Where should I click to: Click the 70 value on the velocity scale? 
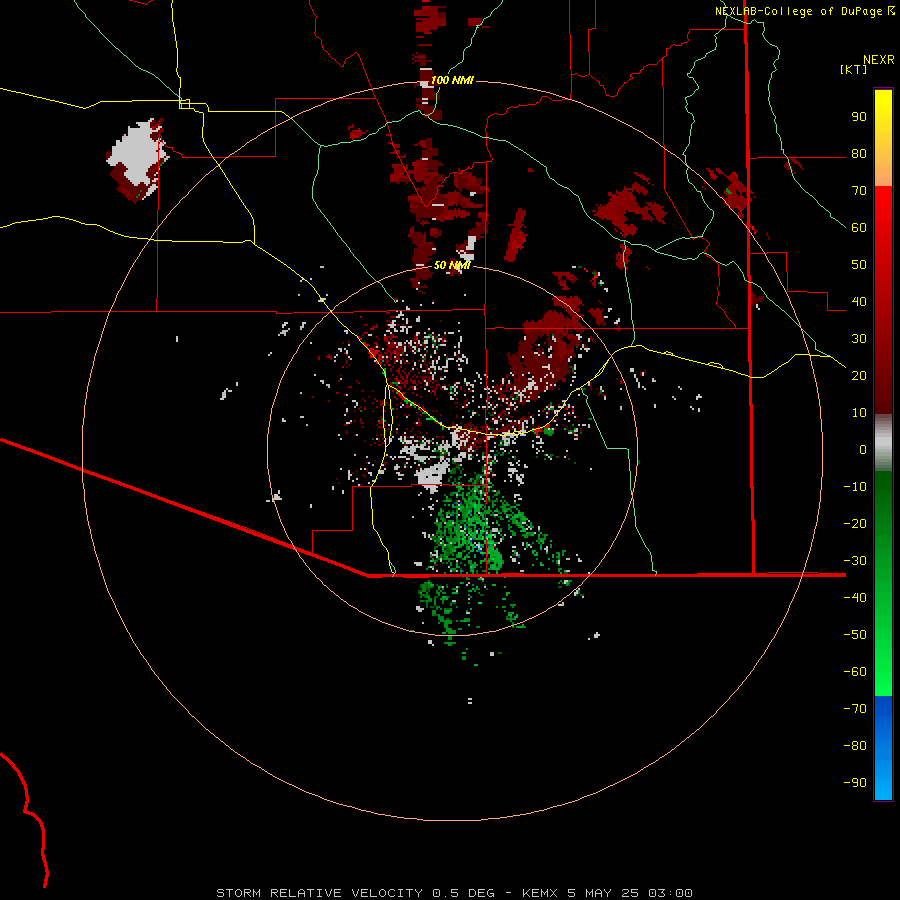[859, 191]
